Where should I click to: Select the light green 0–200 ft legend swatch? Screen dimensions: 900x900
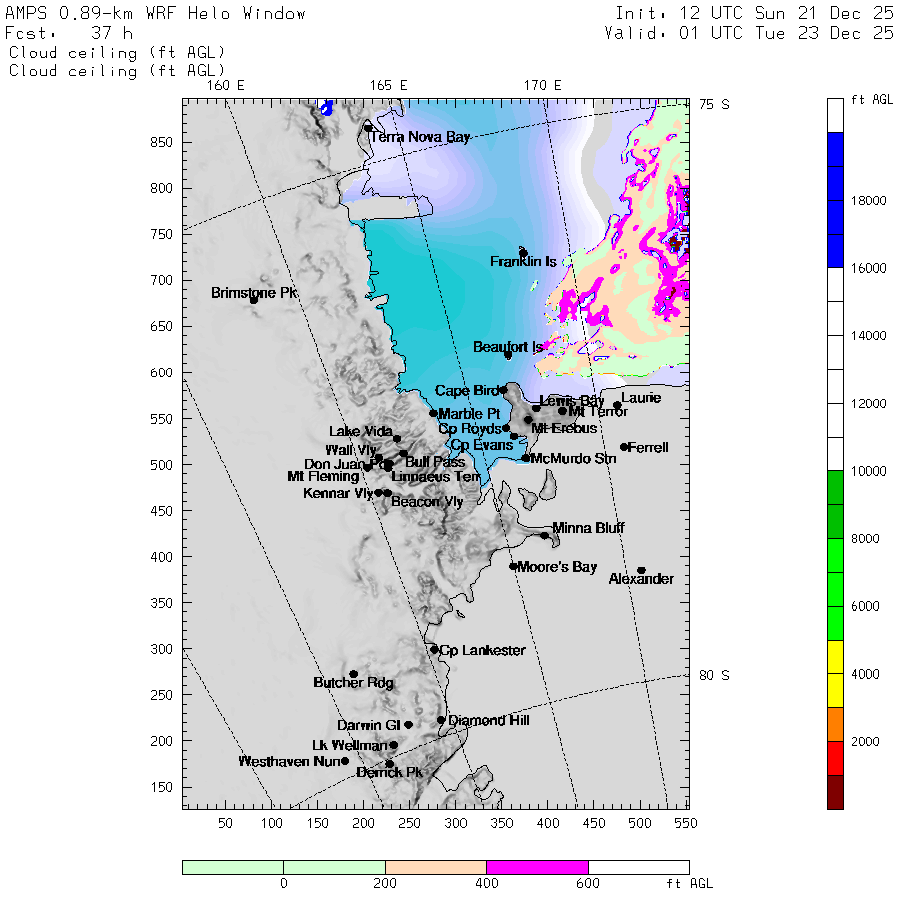[x=334, y=867]
